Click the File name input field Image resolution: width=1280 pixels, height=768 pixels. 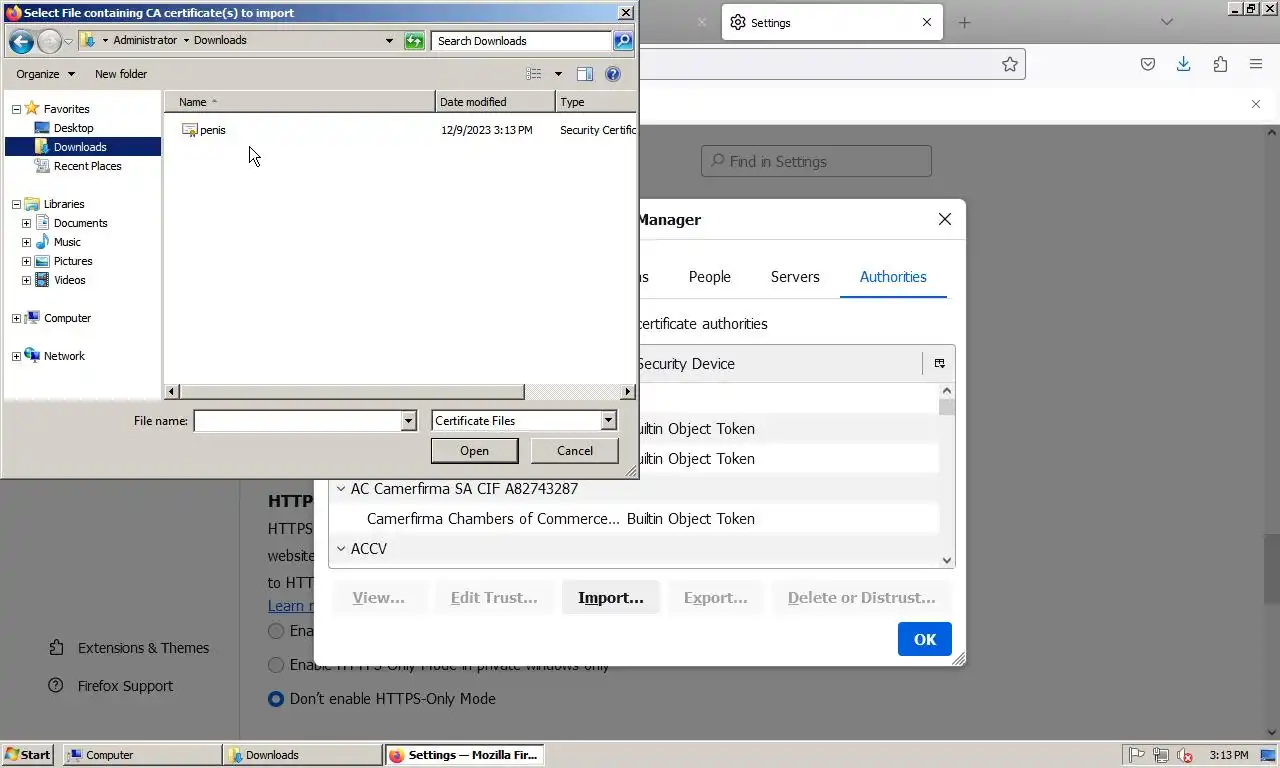point(297,421)
